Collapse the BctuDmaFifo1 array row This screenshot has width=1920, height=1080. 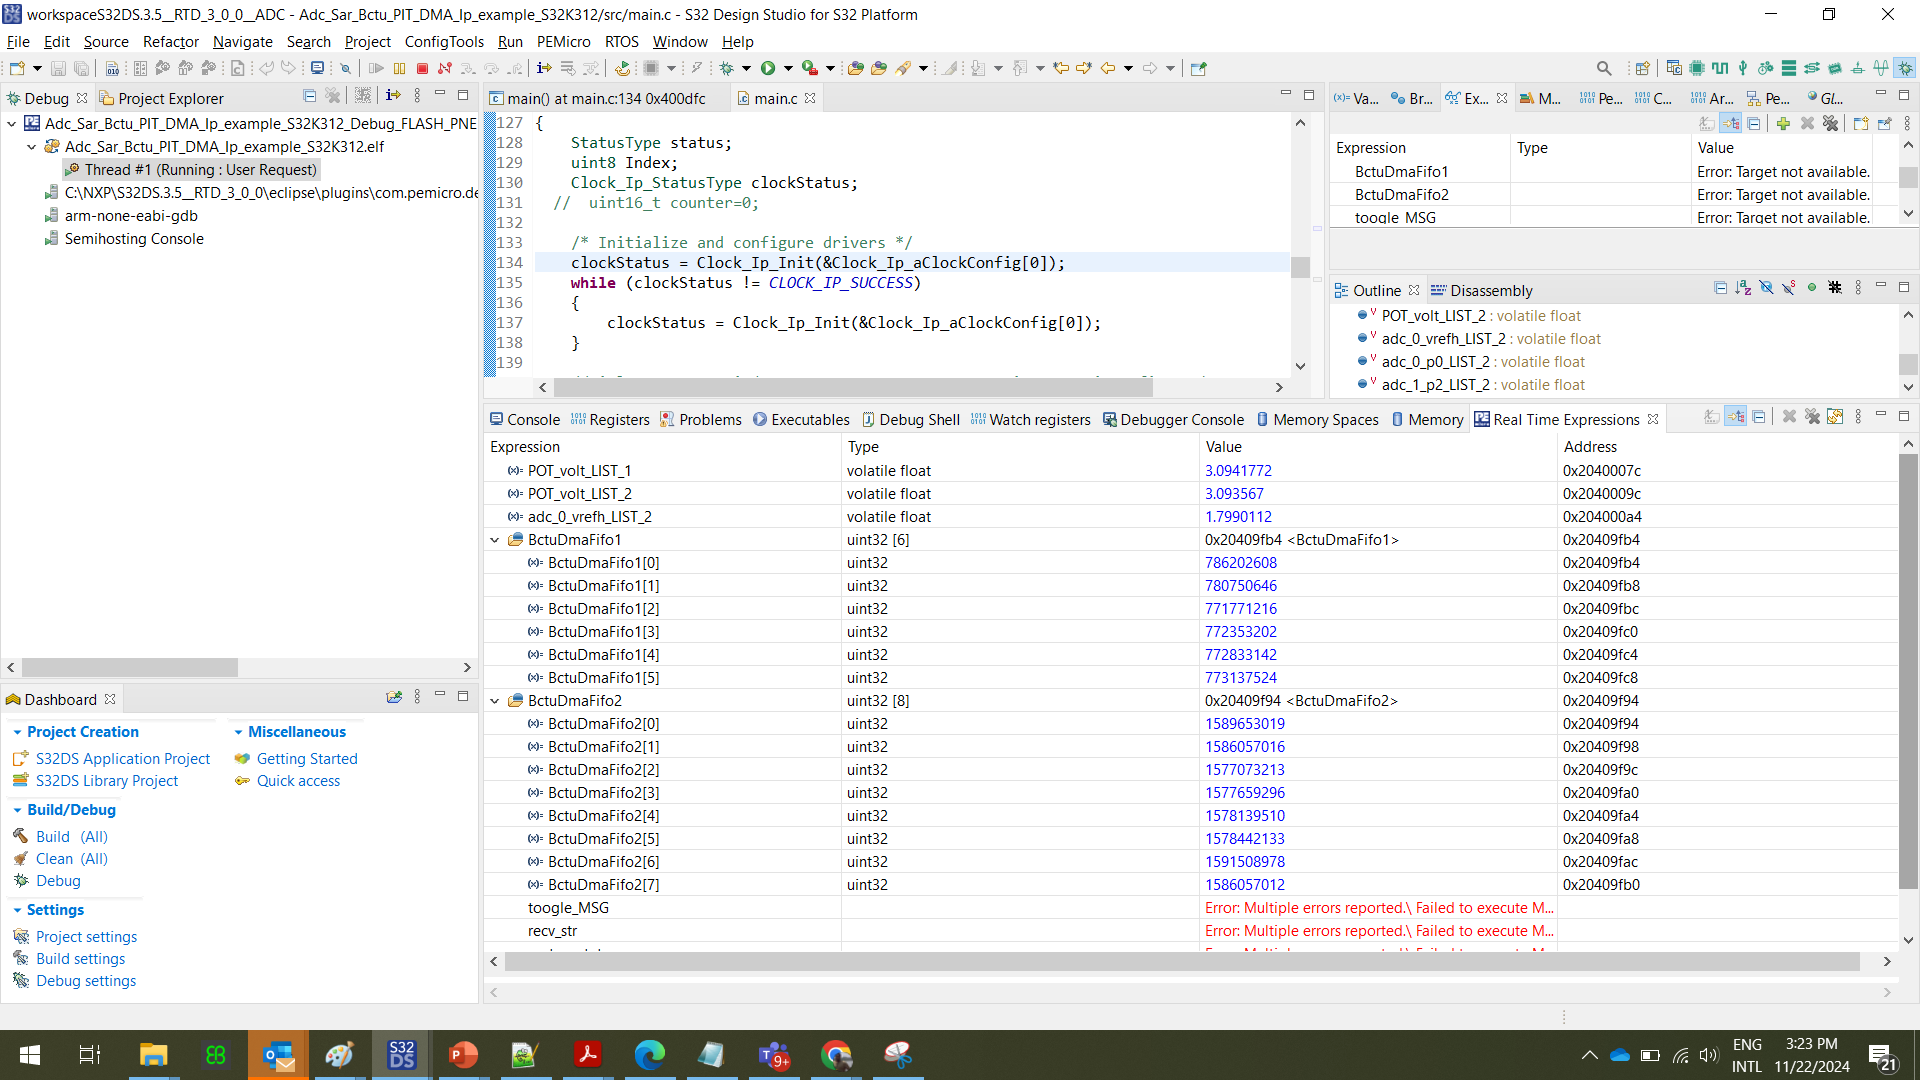495,540
